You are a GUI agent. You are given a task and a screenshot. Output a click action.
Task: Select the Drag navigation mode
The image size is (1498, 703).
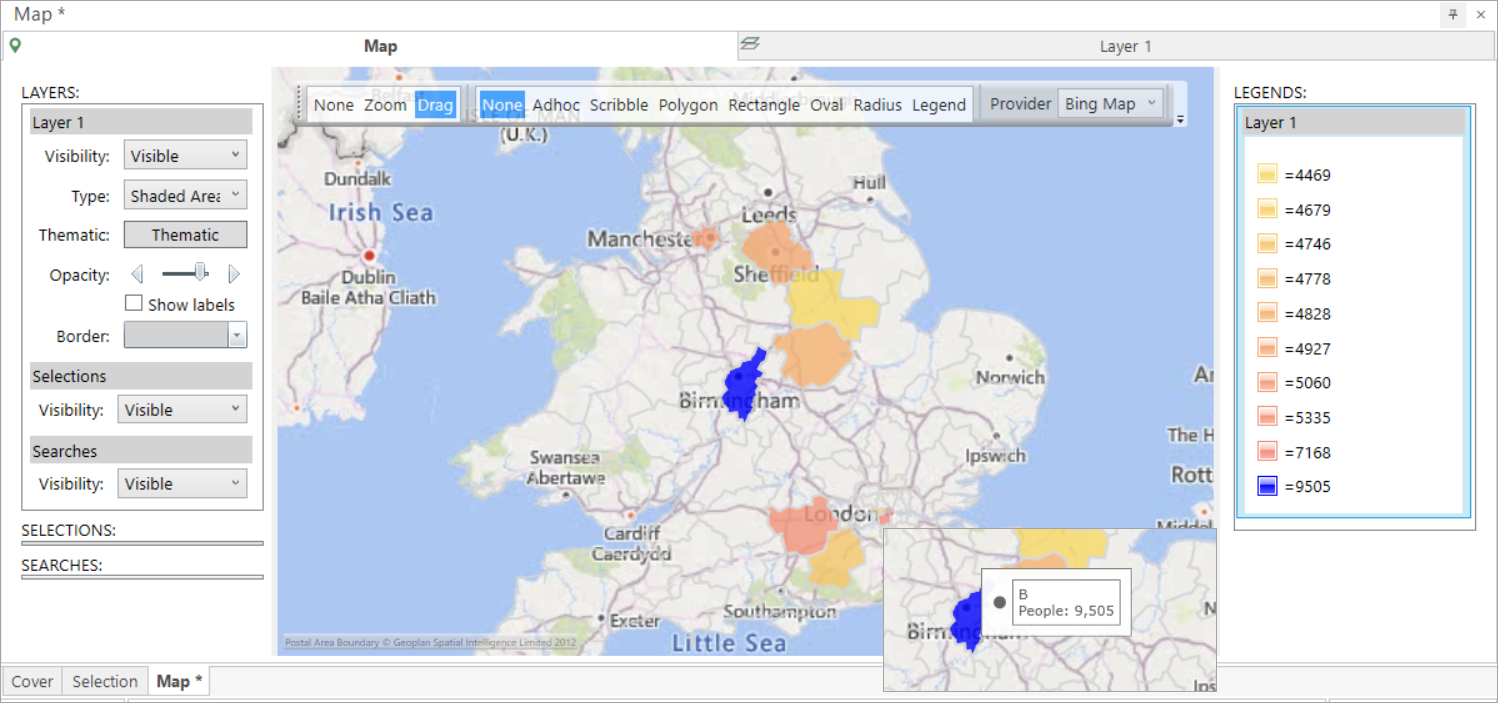[435, 105]
